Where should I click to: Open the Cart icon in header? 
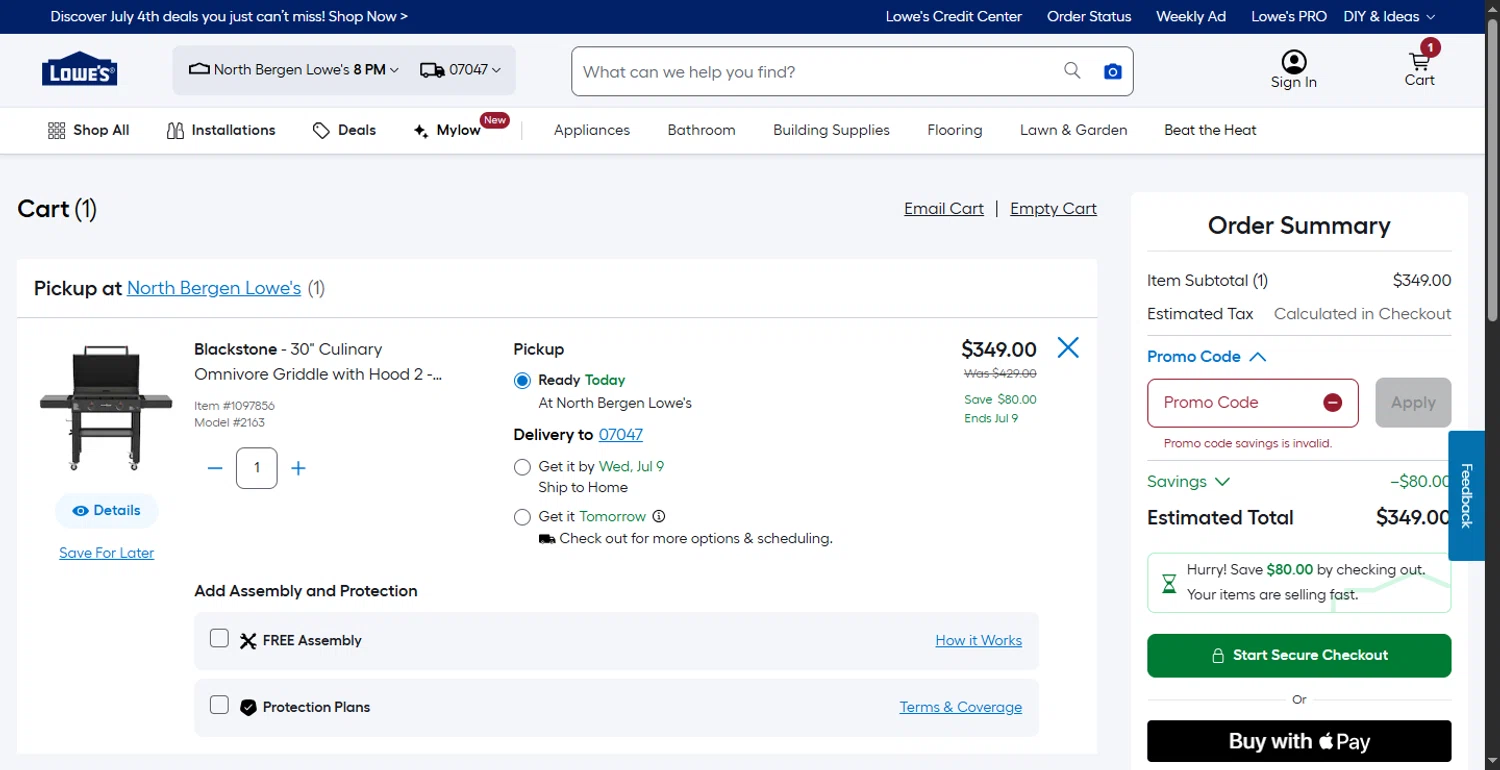(1420, 62)
